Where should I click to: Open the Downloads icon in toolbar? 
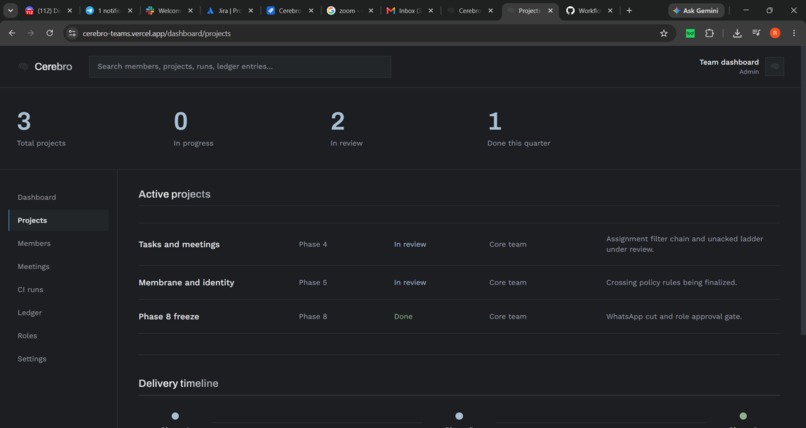[x=737, y=33]
